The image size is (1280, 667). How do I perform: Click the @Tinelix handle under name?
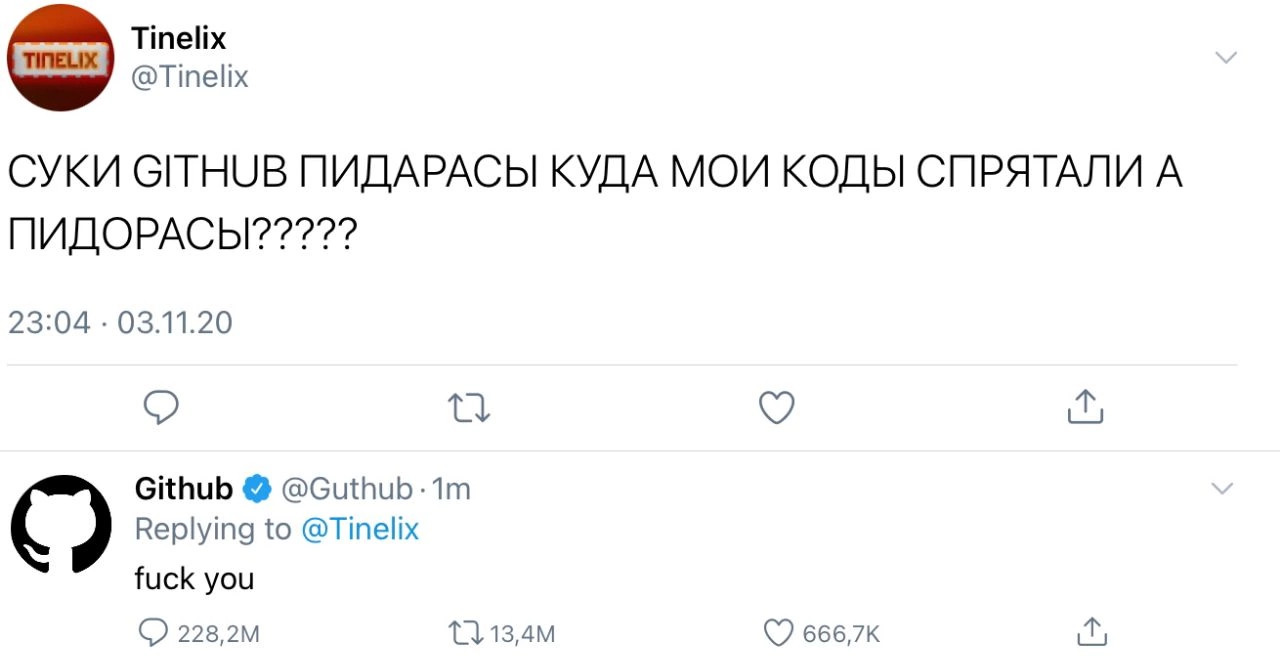point(190,77)
